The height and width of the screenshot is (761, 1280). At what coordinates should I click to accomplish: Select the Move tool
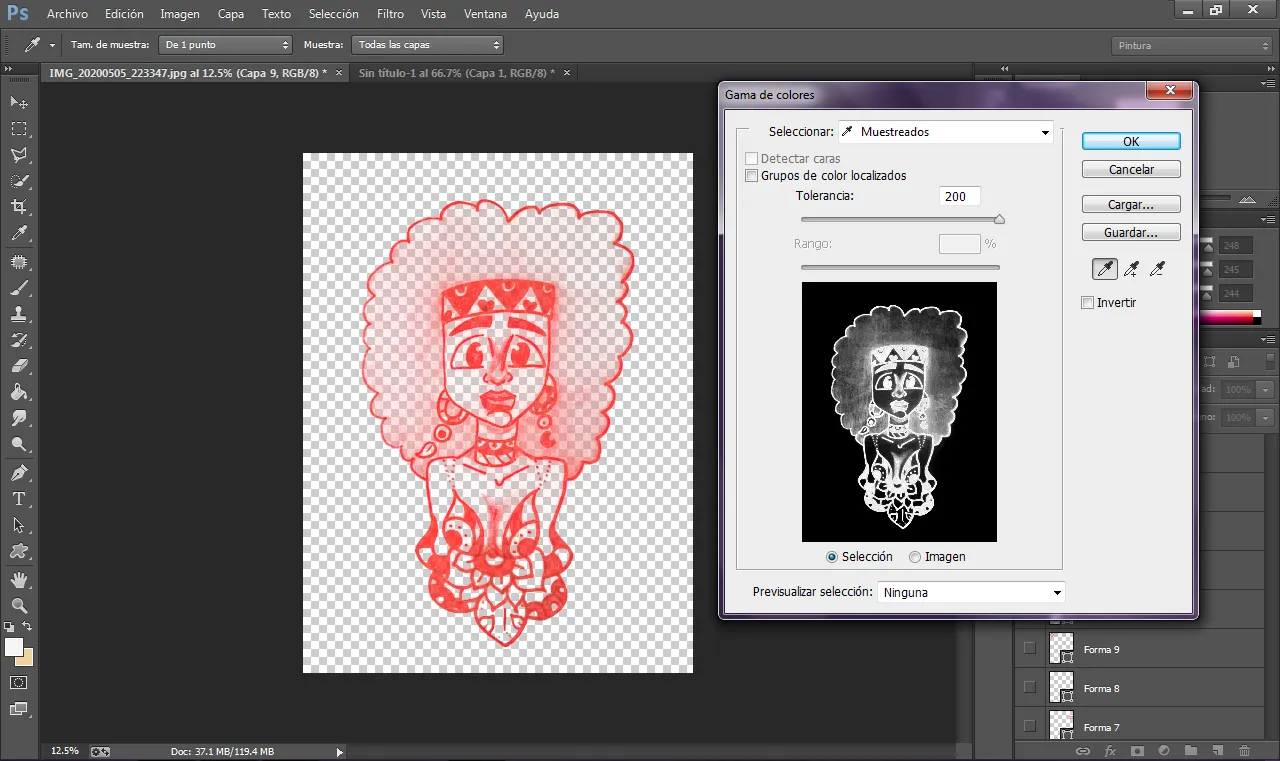19,102
